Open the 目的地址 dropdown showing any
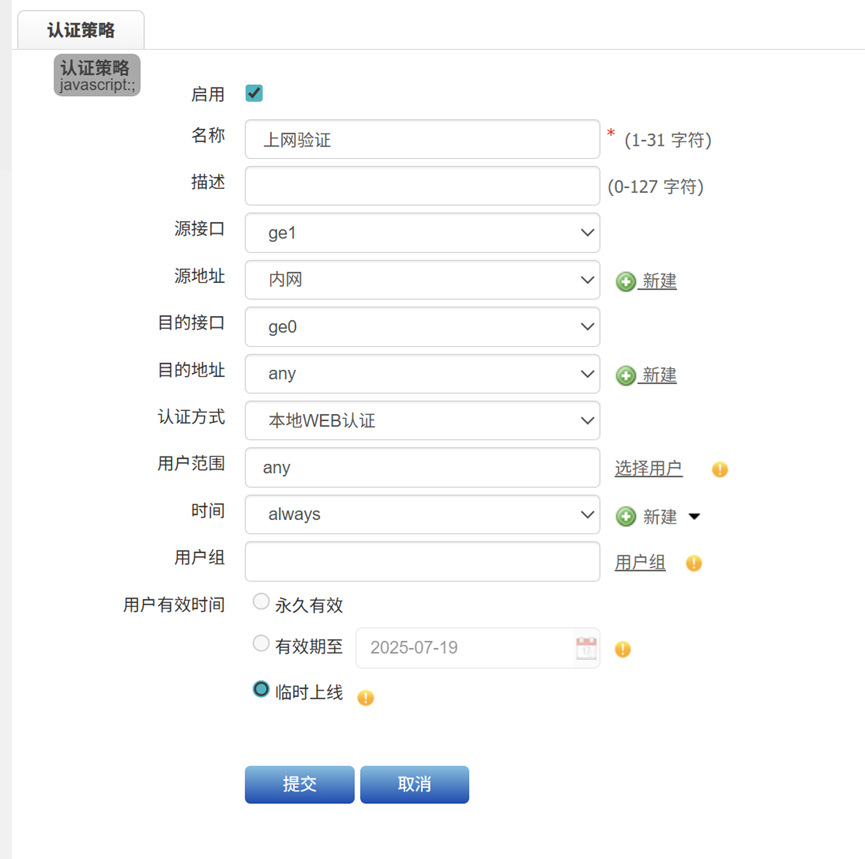Image resolution: width=865 pixels, height=859 pixels. [423, 374]
